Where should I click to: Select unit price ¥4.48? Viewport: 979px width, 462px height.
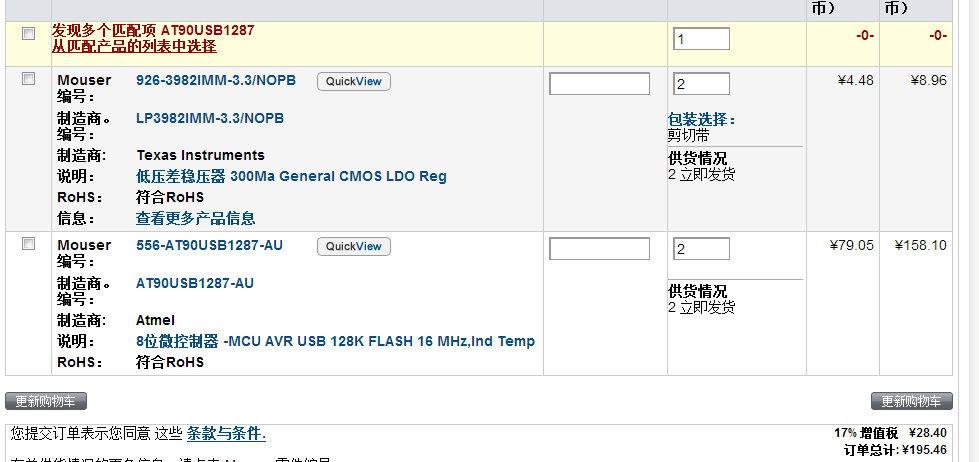pos(855,80)
